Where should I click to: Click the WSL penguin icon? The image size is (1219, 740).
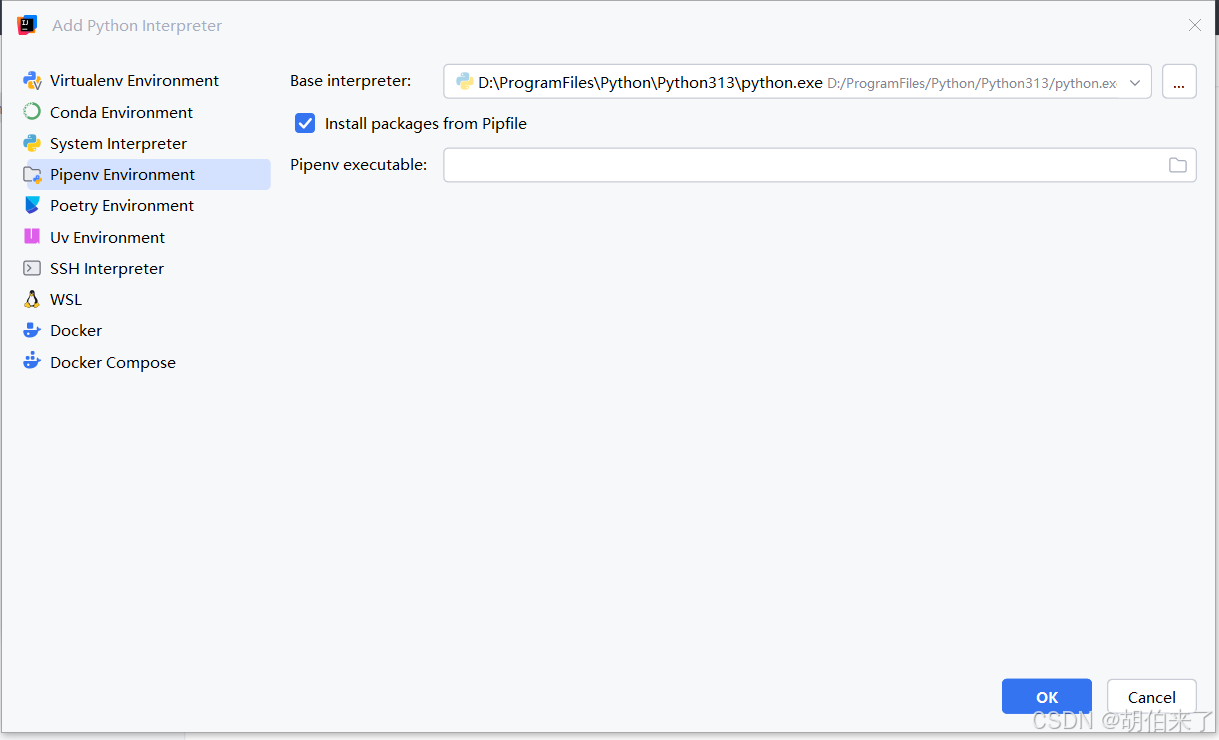[32, 299]
